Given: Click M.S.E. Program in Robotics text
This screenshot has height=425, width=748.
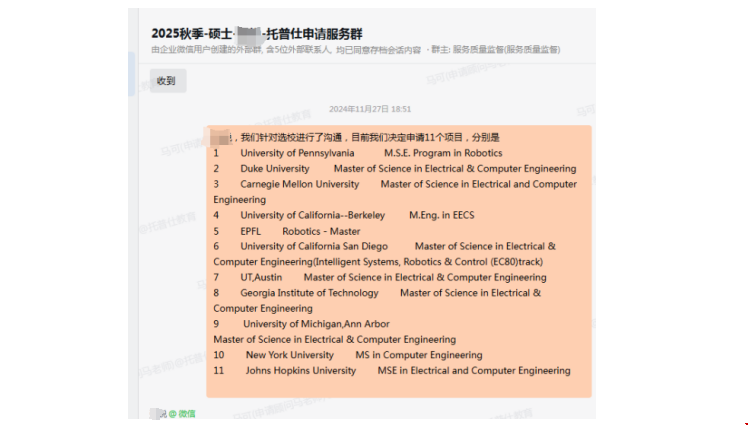Looking at the screenshot, I should 443,153.
